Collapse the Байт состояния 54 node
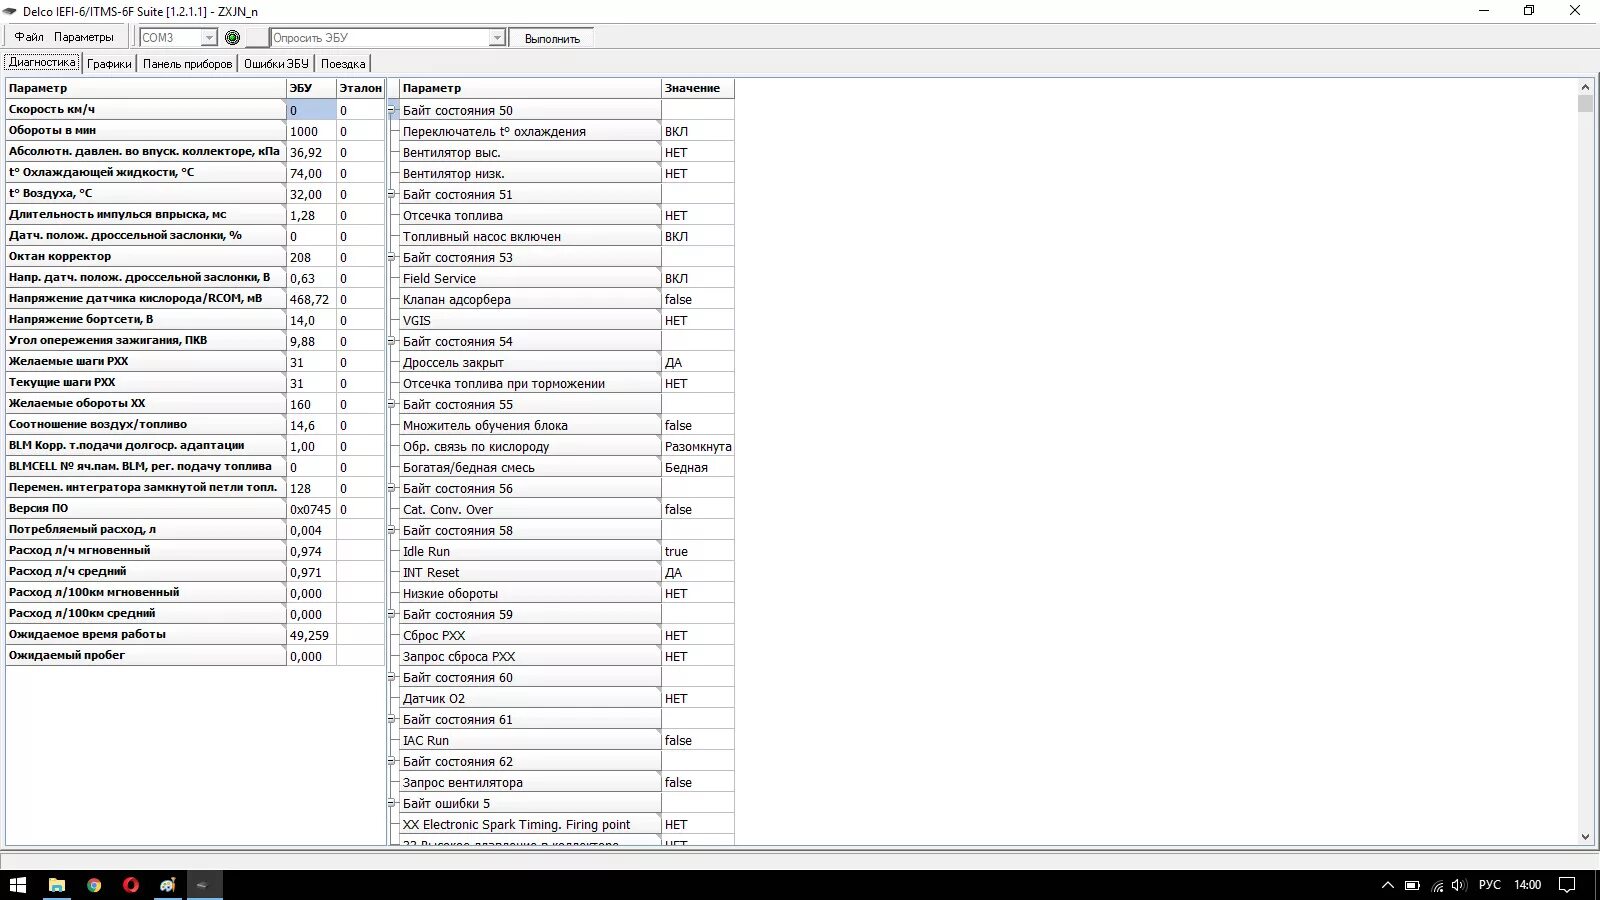 point(392,341)
